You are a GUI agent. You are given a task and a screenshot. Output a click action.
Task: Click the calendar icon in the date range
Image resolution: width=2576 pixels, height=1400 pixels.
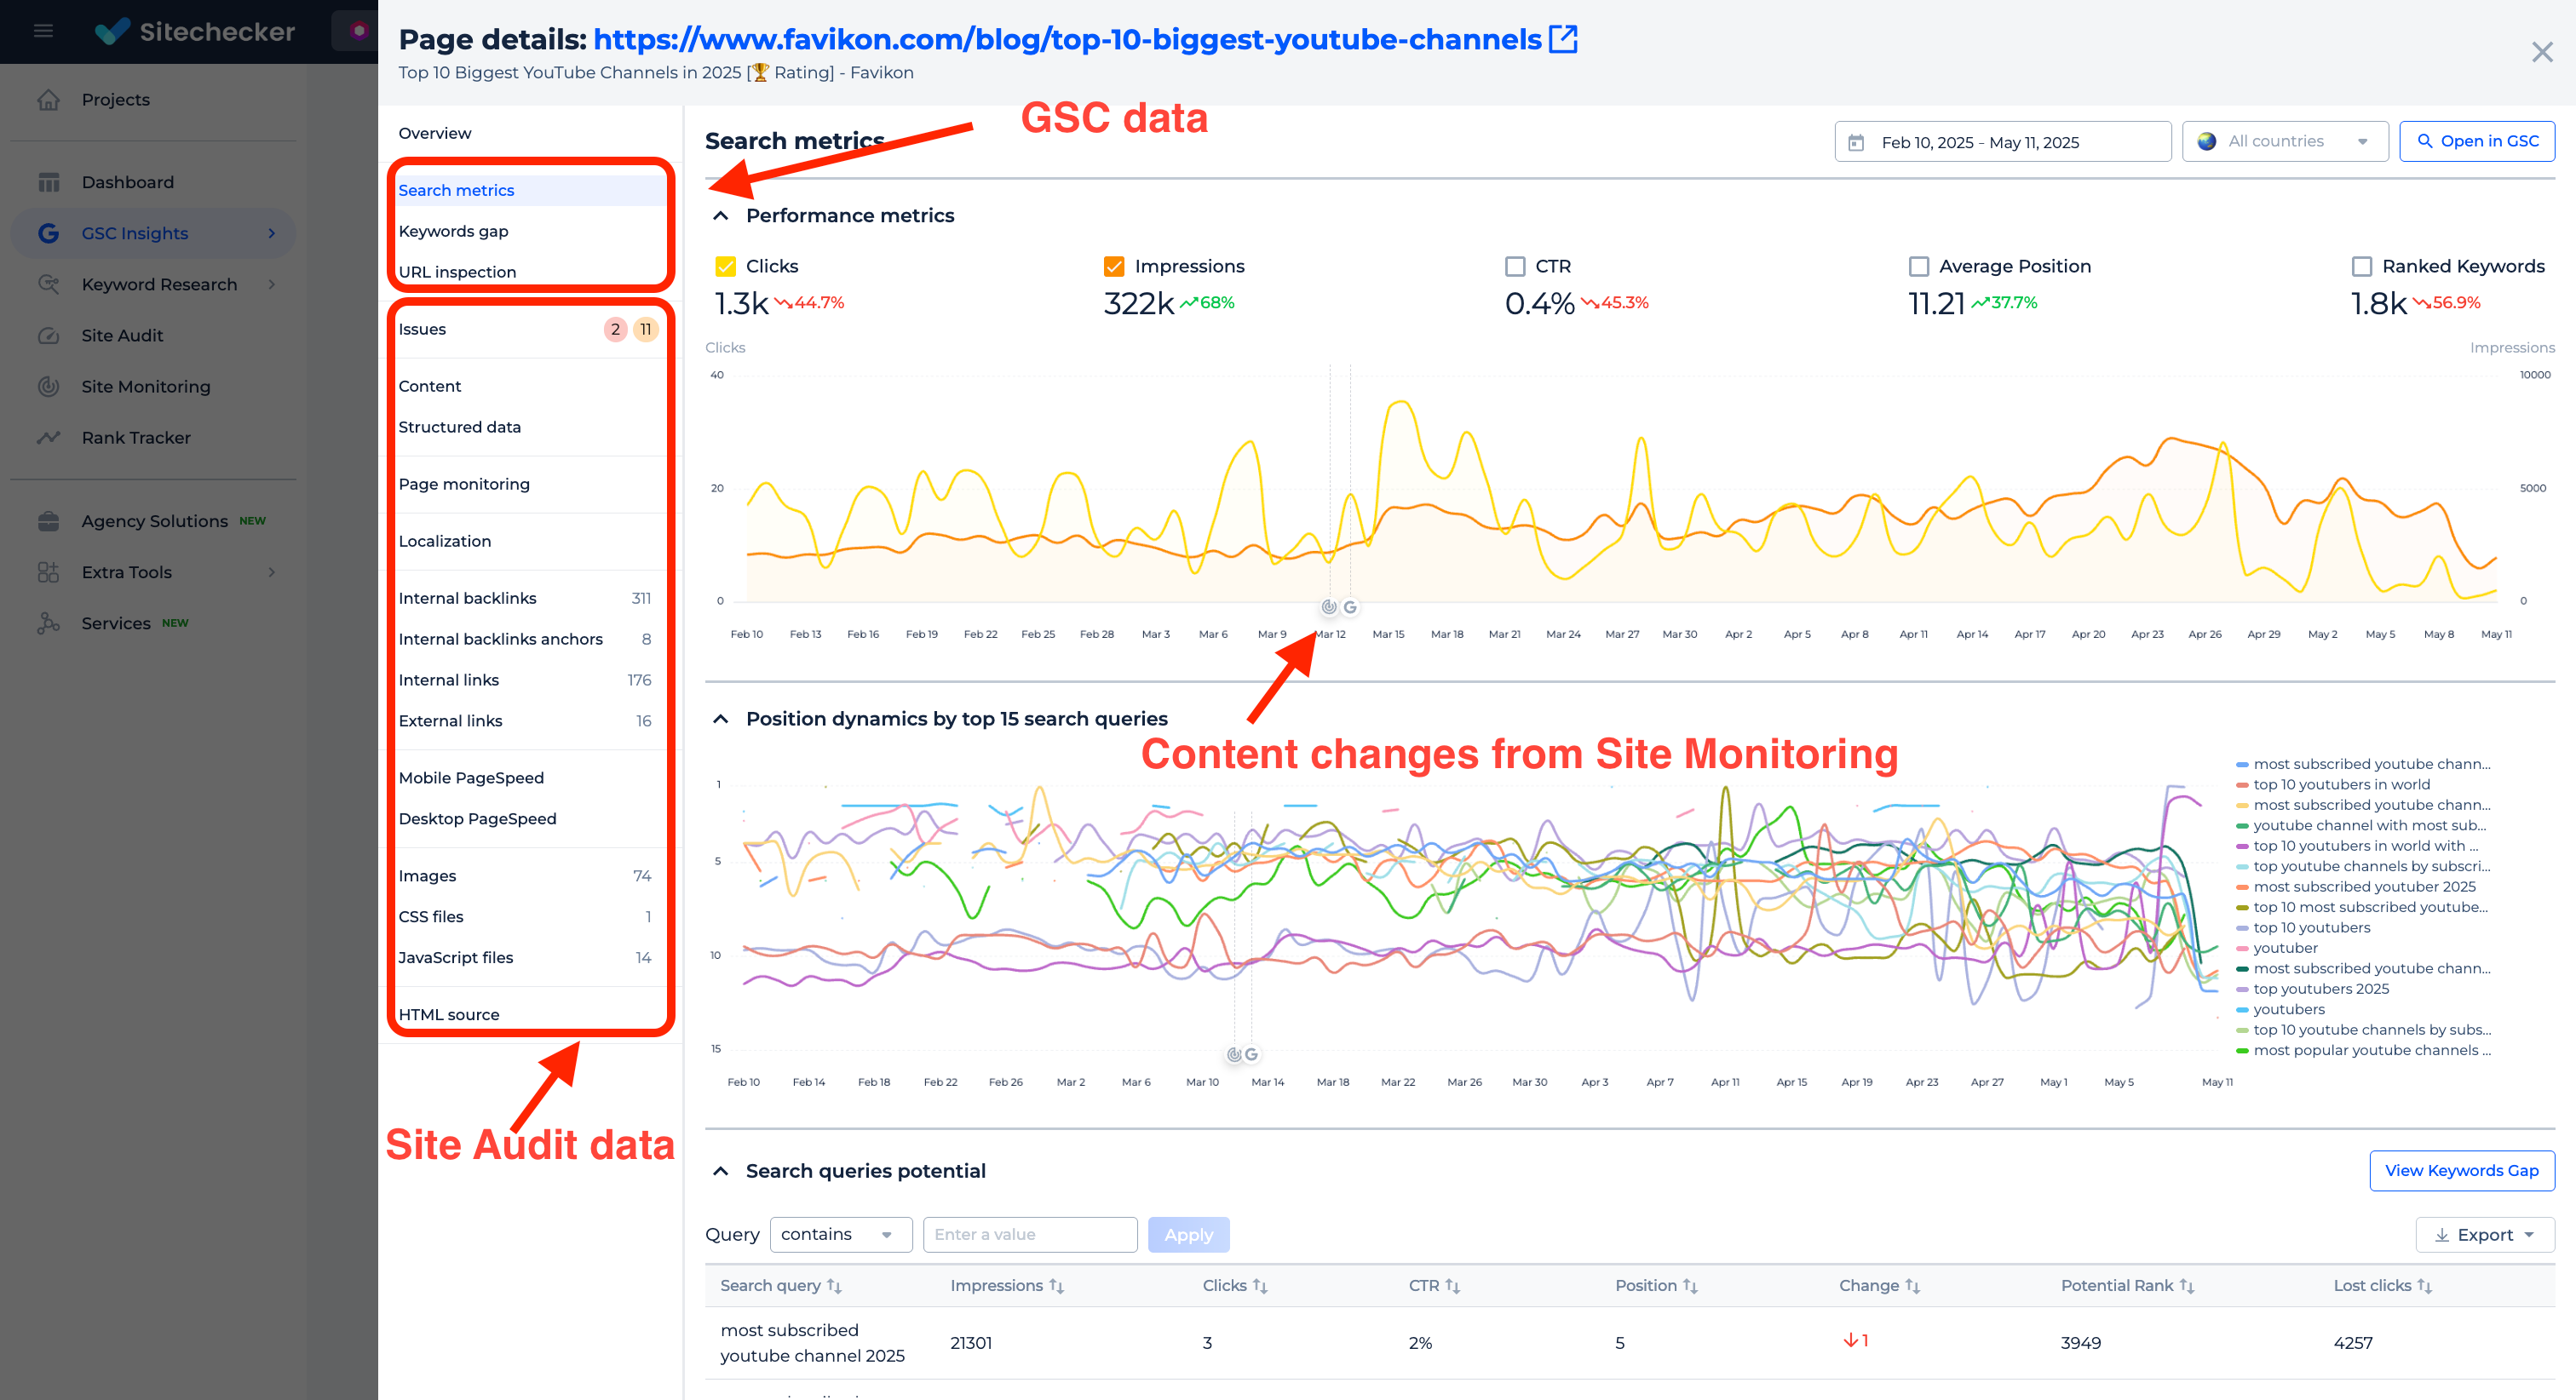coord(1856,142)
